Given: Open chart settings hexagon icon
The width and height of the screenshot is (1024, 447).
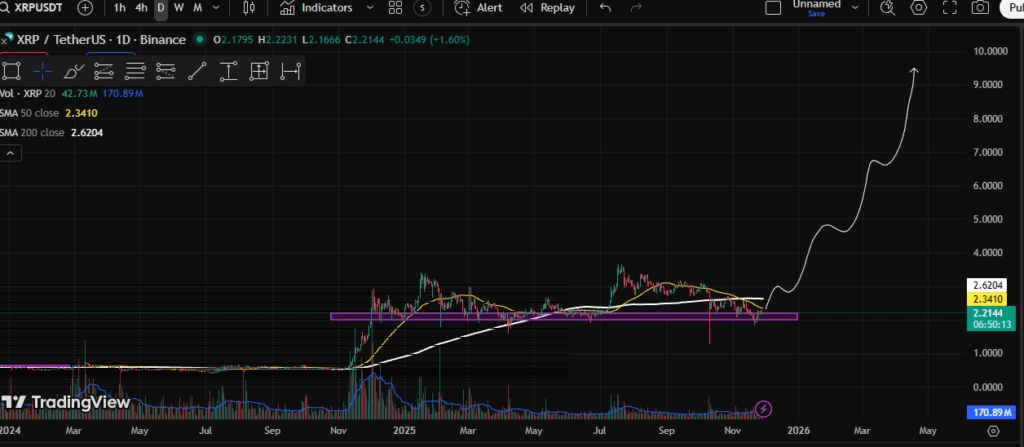Looking at the screenshot, I should click(x=919, y=8).
